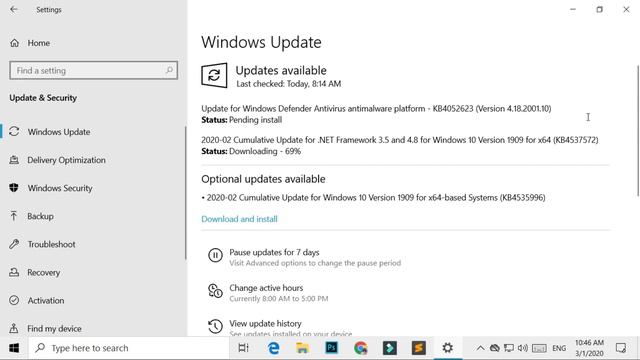Screen dimensions: 640x360
Task: Open Sublime Text from taskbar
Action: [418, 348]
